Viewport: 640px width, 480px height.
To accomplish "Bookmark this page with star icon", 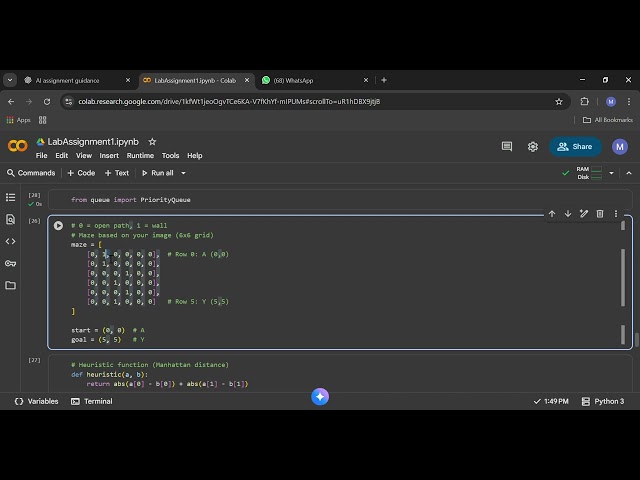I will point(559,102).
